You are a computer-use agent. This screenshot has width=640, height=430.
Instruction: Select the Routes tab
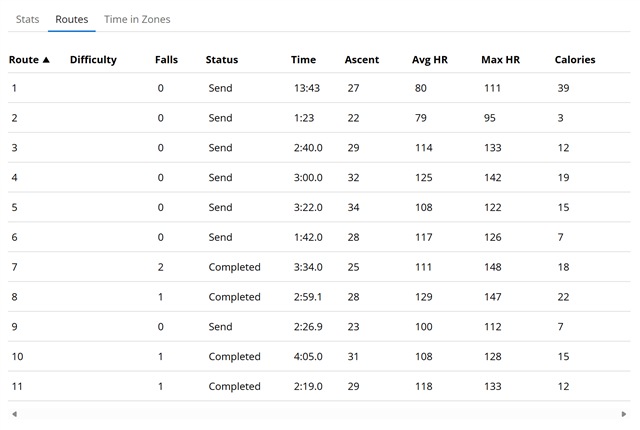tap(72, 19)
